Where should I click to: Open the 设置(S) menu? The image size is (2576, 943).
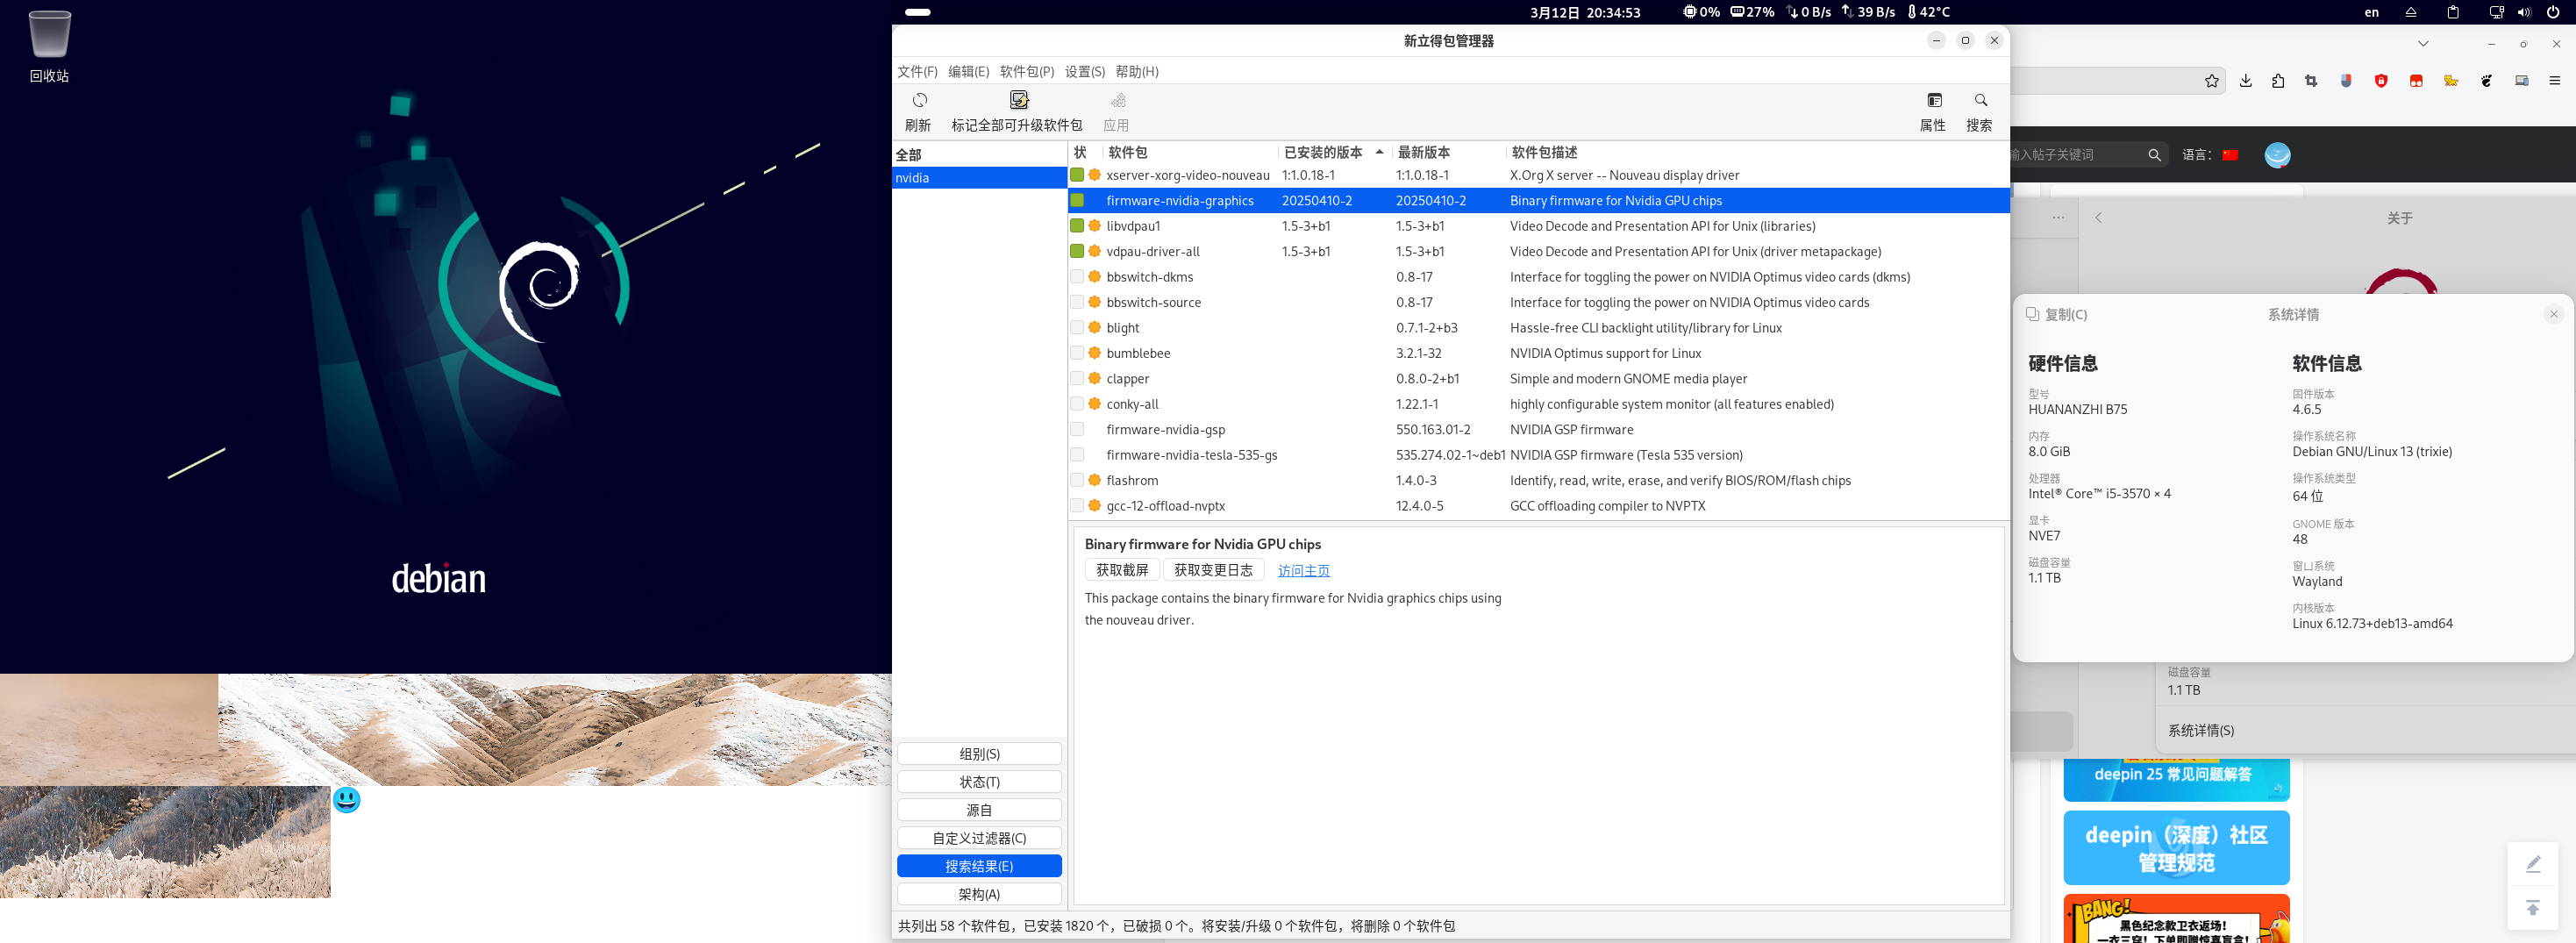(1083, 71)
